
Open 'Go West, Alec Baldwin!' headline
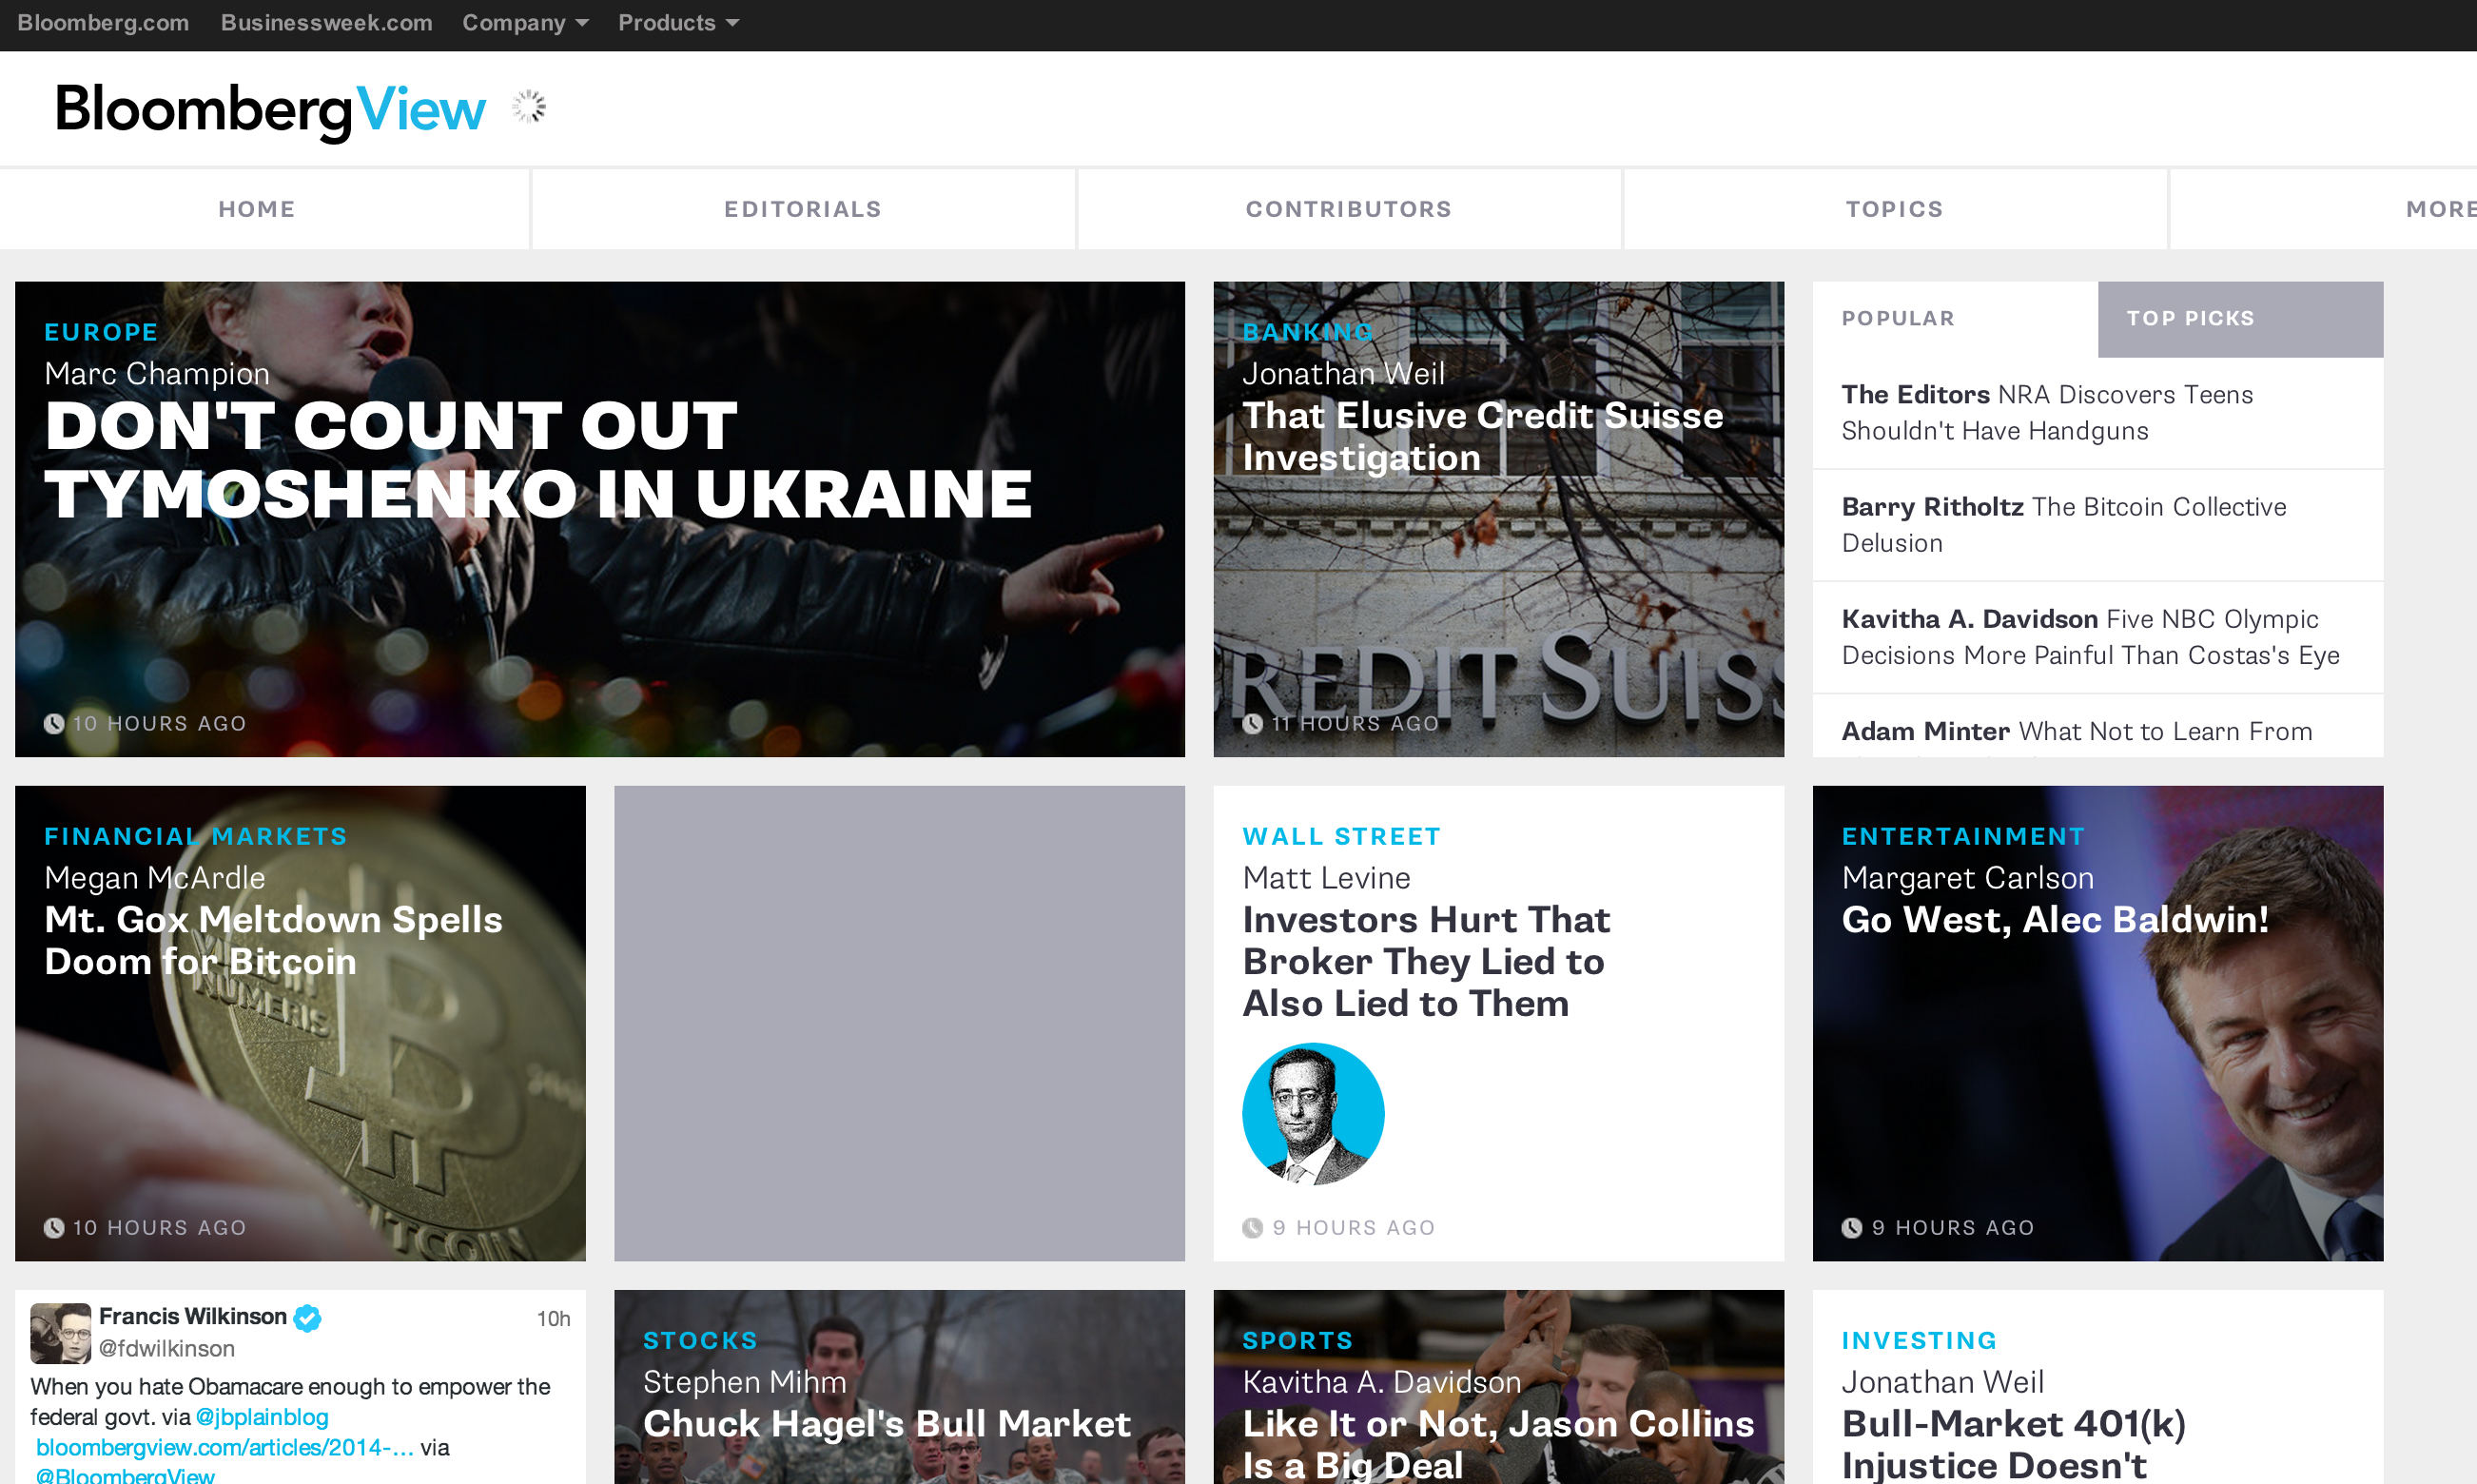pos(2055,920)
